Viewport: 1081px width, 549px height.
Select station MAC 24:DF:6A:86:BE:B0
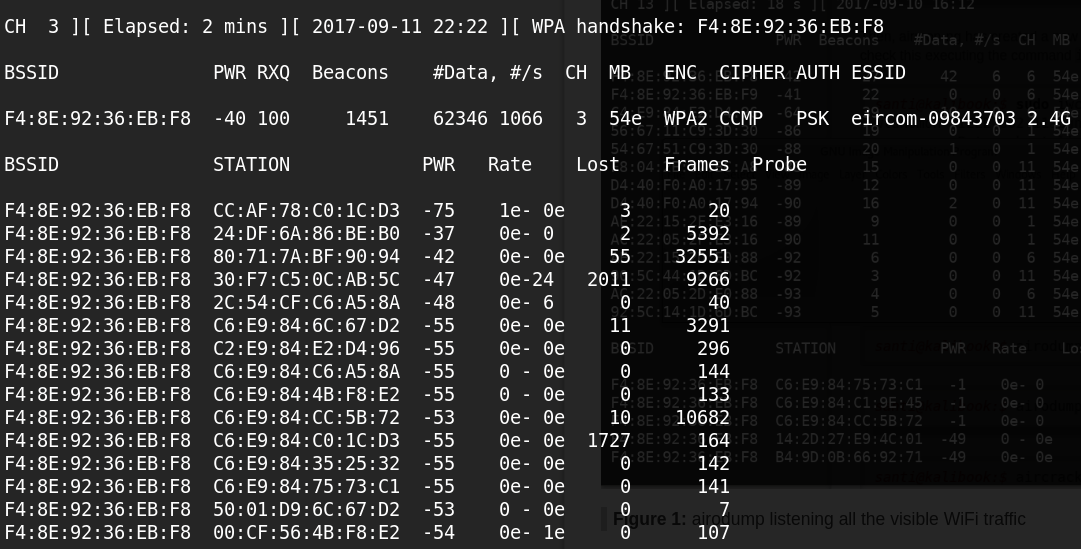(306, 234)
